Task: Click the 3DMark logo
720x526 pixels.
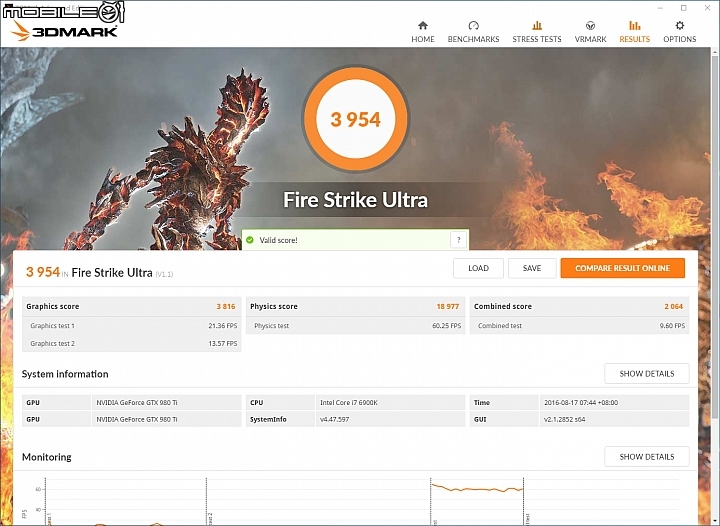Action: [64, 31]
